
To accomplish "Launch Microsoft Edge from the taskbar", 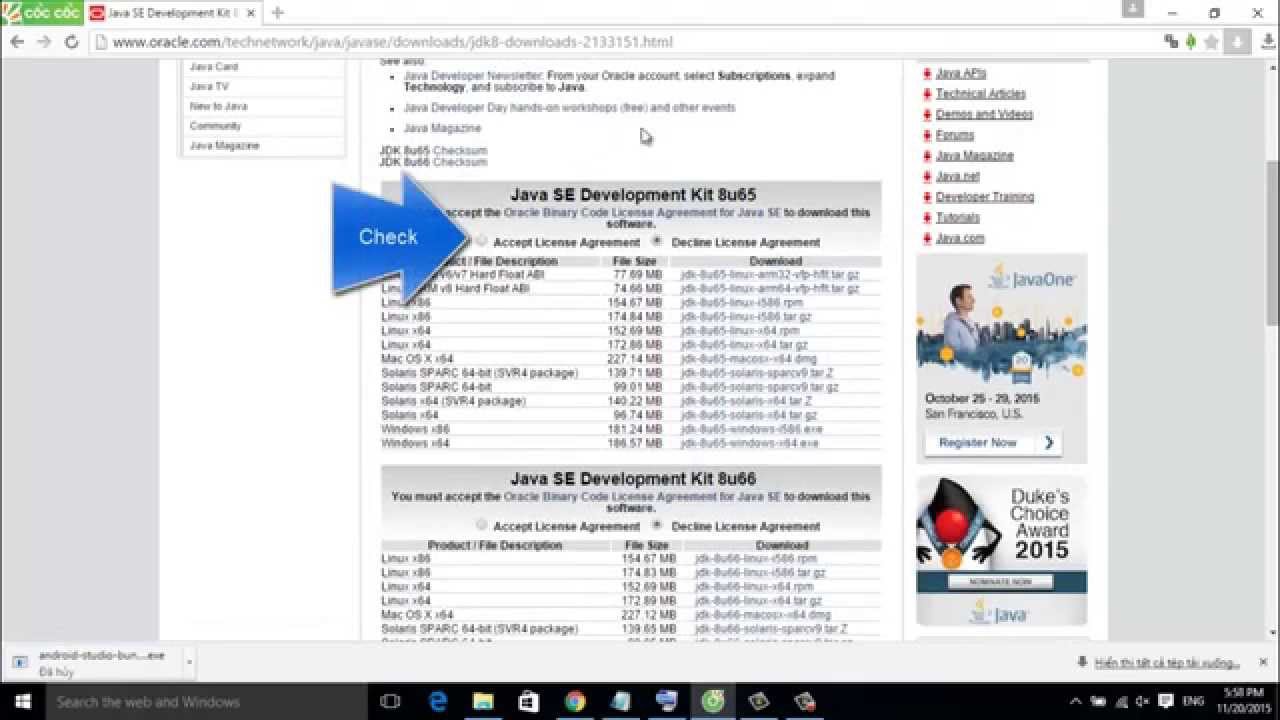I will (437, 702).
